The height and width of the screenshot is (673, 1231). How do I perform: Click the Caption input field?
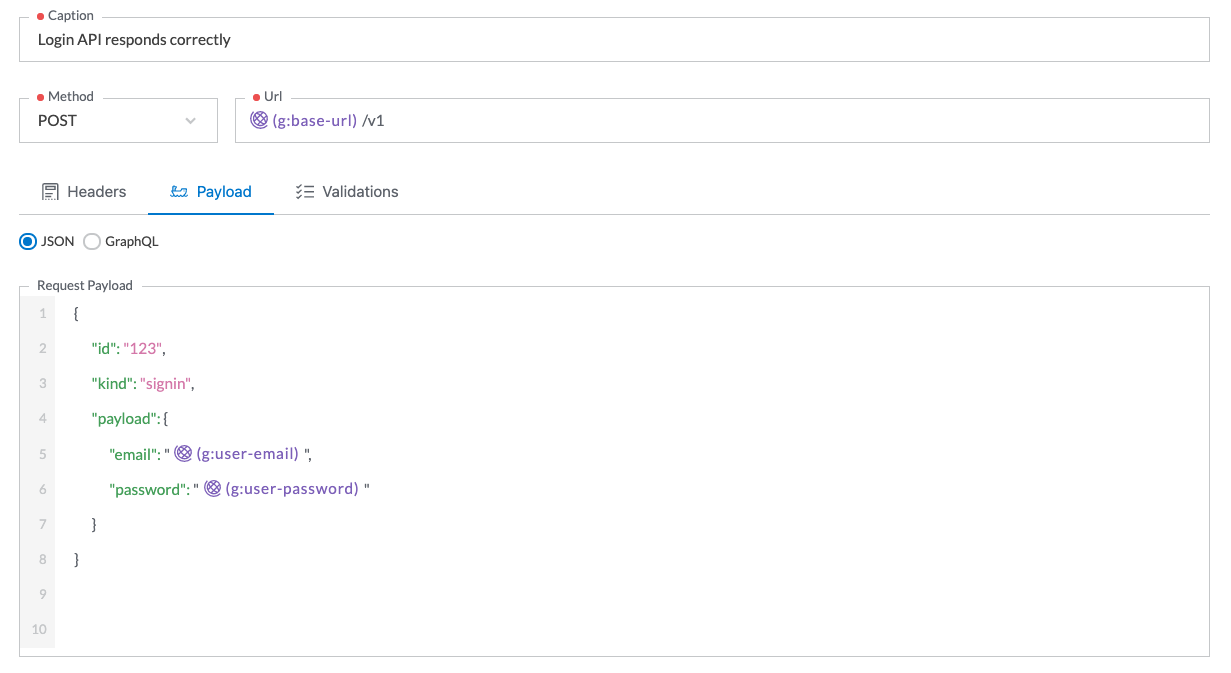click(614, 40)
